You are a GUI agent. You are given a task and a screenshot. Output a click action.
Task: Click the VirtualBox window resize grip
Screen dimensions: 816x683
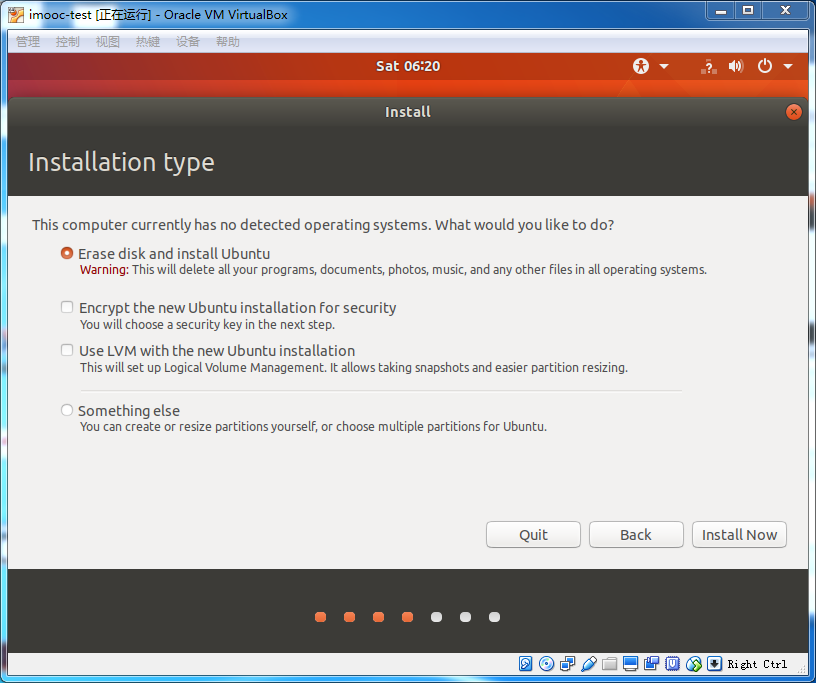pos(802,667)
